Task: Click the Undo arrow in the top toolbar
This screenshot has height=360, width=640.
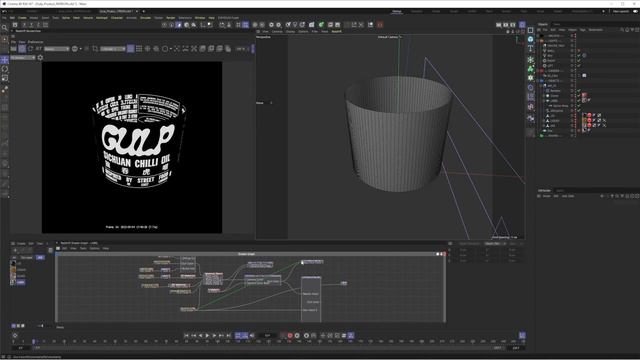Action: click(4, 11)
